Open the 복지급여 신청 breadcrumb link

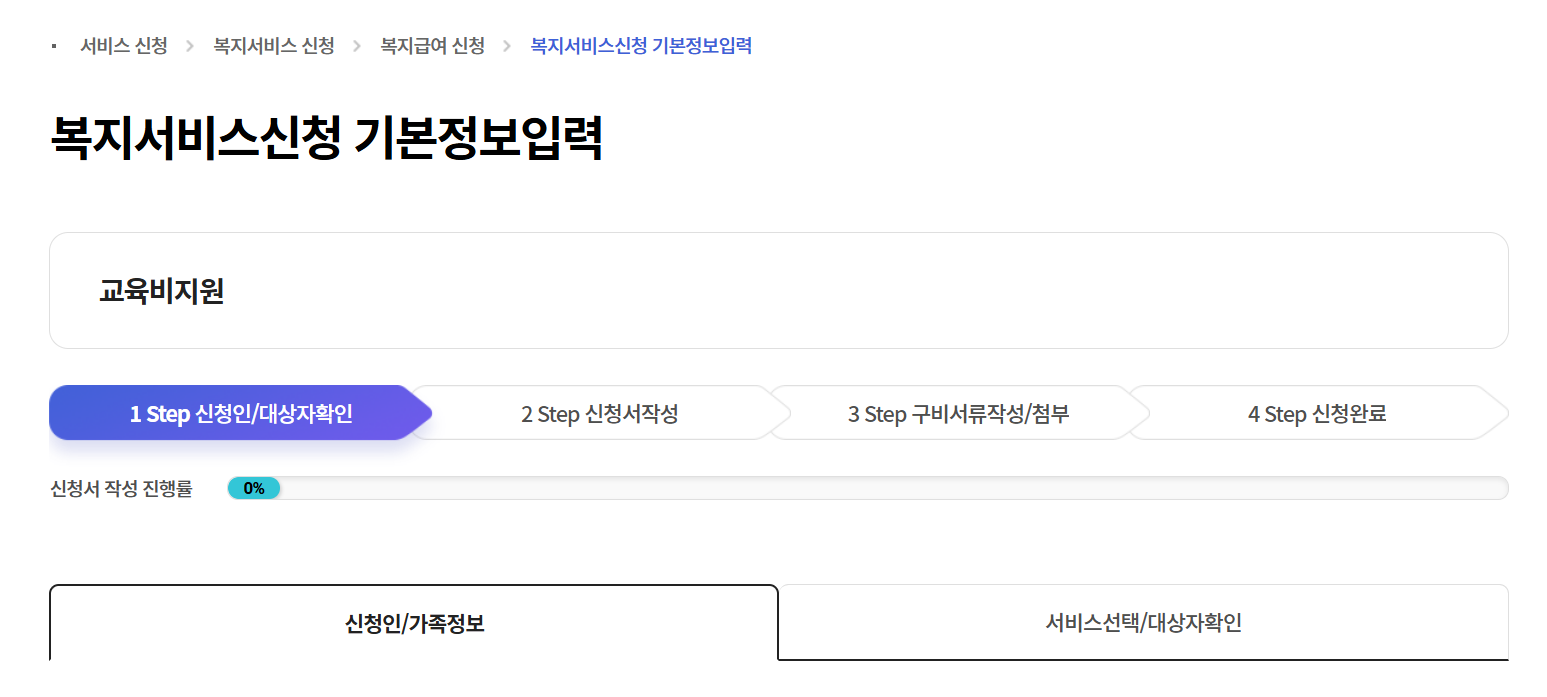click(x=432, y=46)
